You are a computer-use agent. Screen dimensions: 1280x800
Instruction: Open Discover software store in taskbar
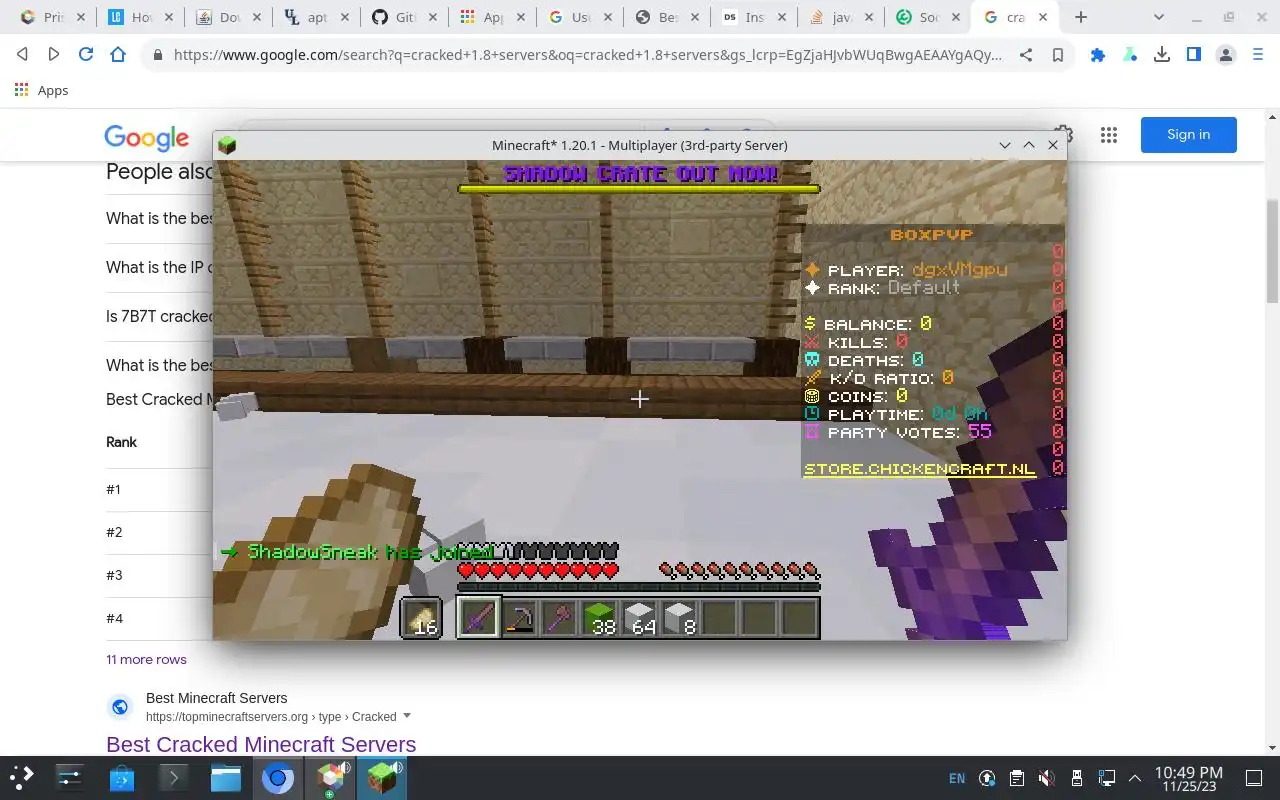point(122,777)
